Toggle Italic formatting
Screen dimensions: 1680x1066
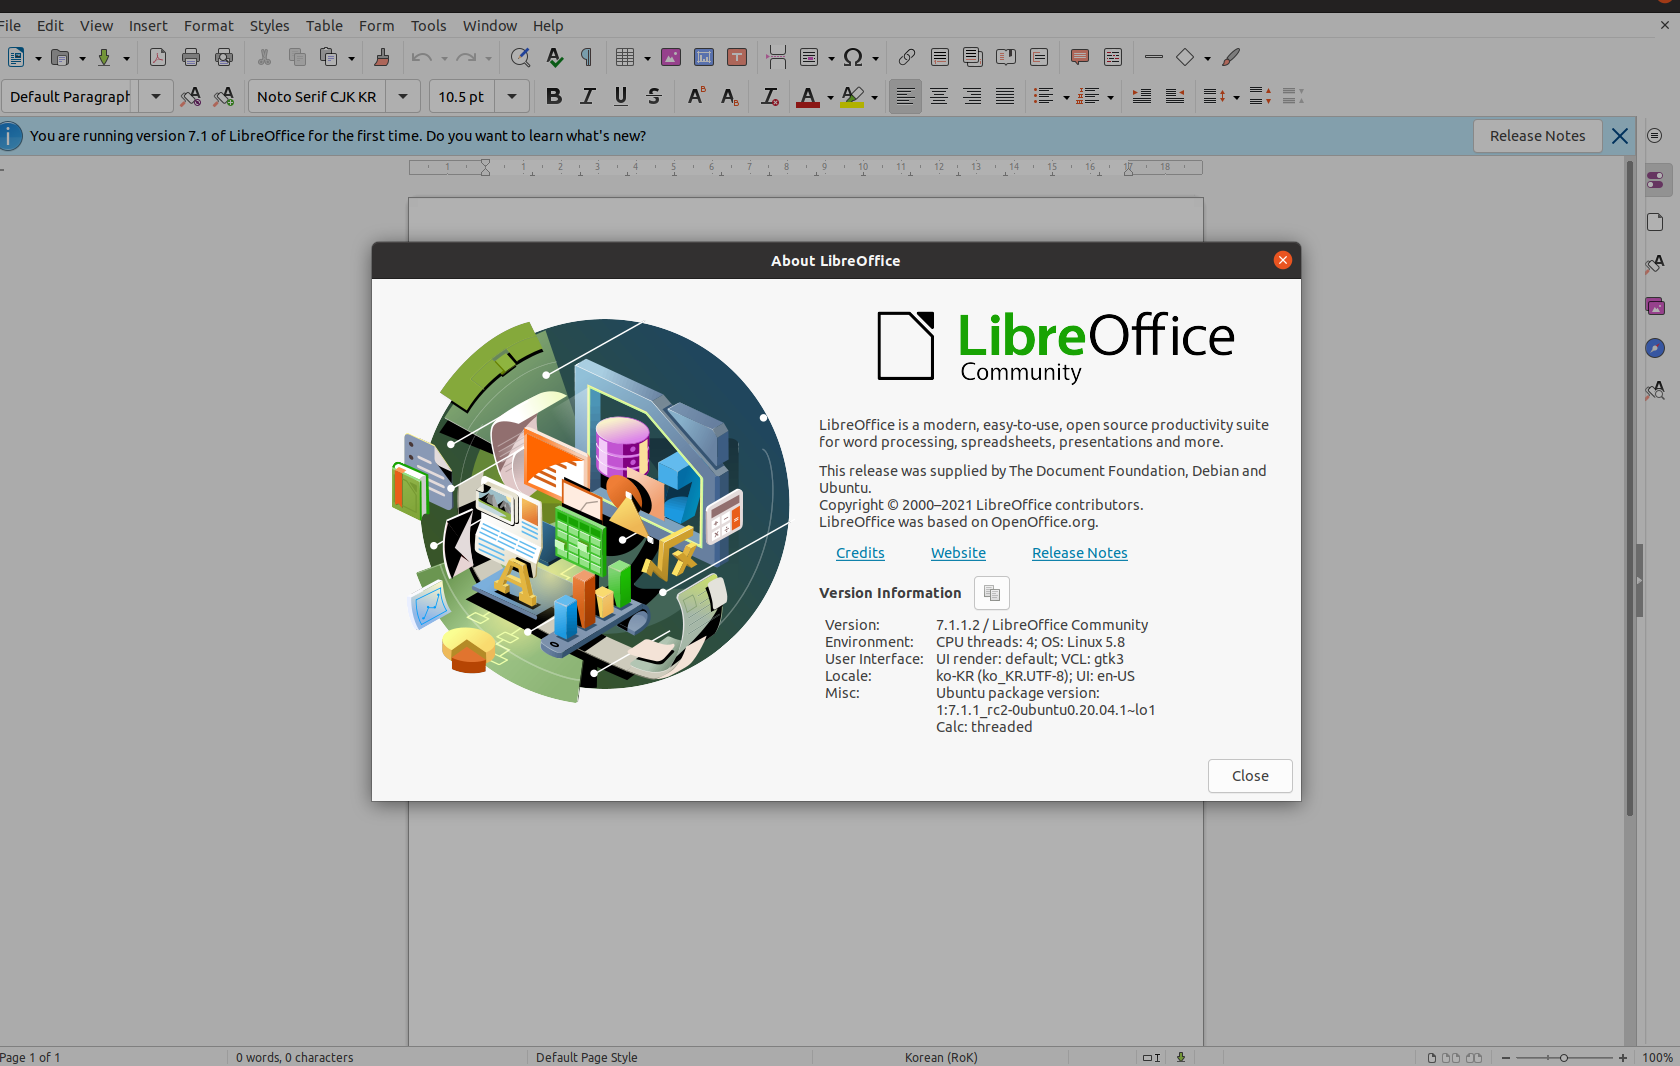click(587, 96)
